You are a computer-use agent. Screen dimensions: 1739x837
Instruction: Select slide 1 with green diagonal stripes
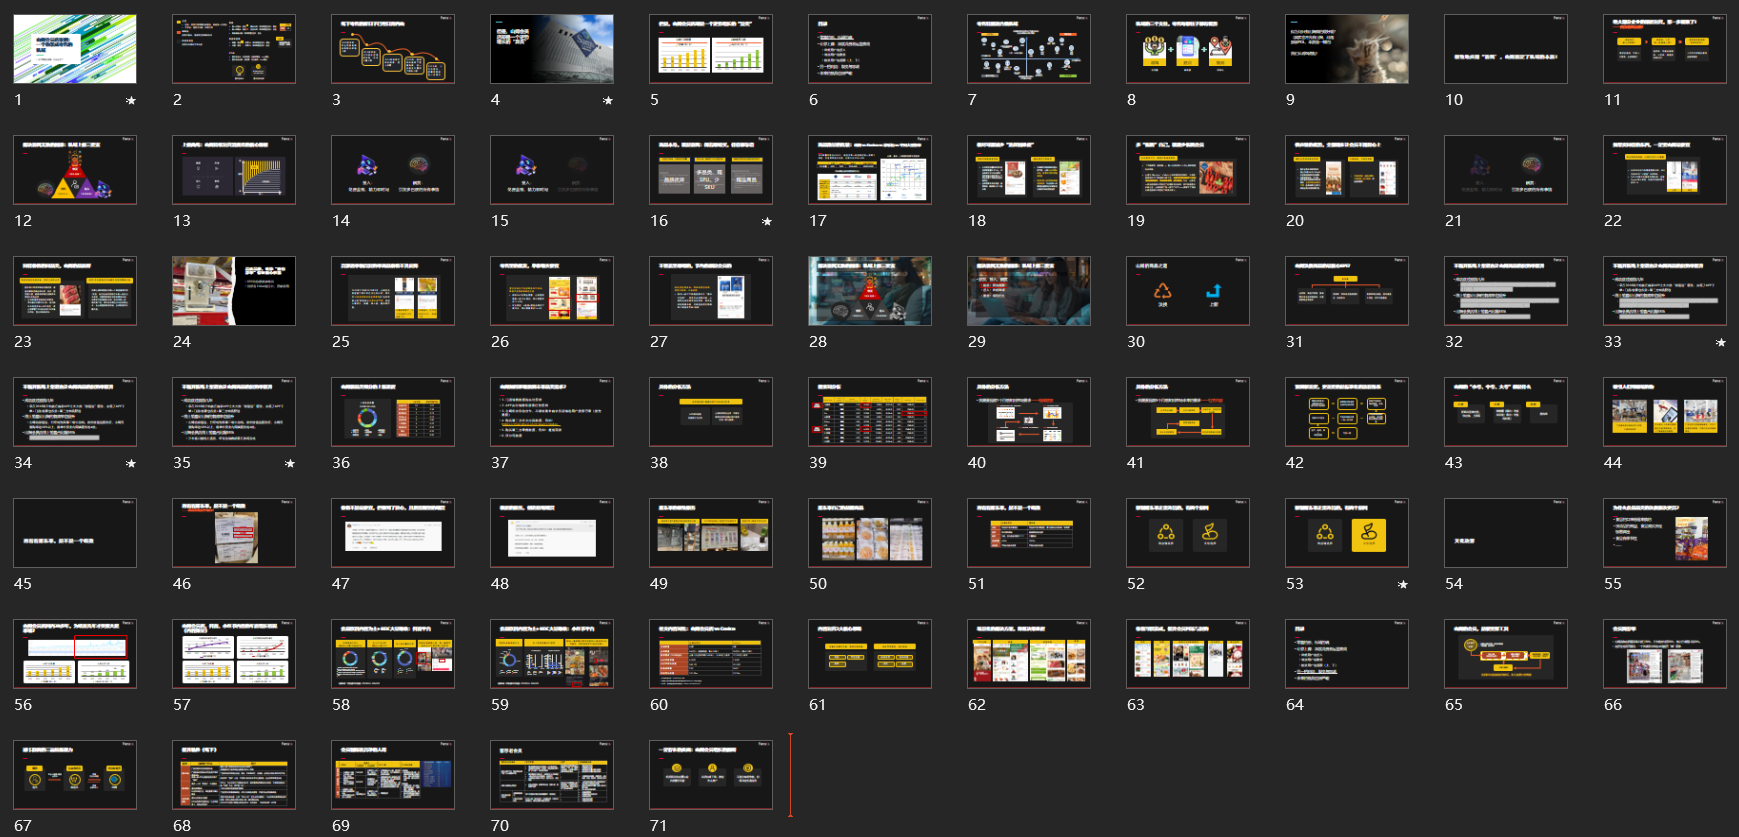click(75, 49)
